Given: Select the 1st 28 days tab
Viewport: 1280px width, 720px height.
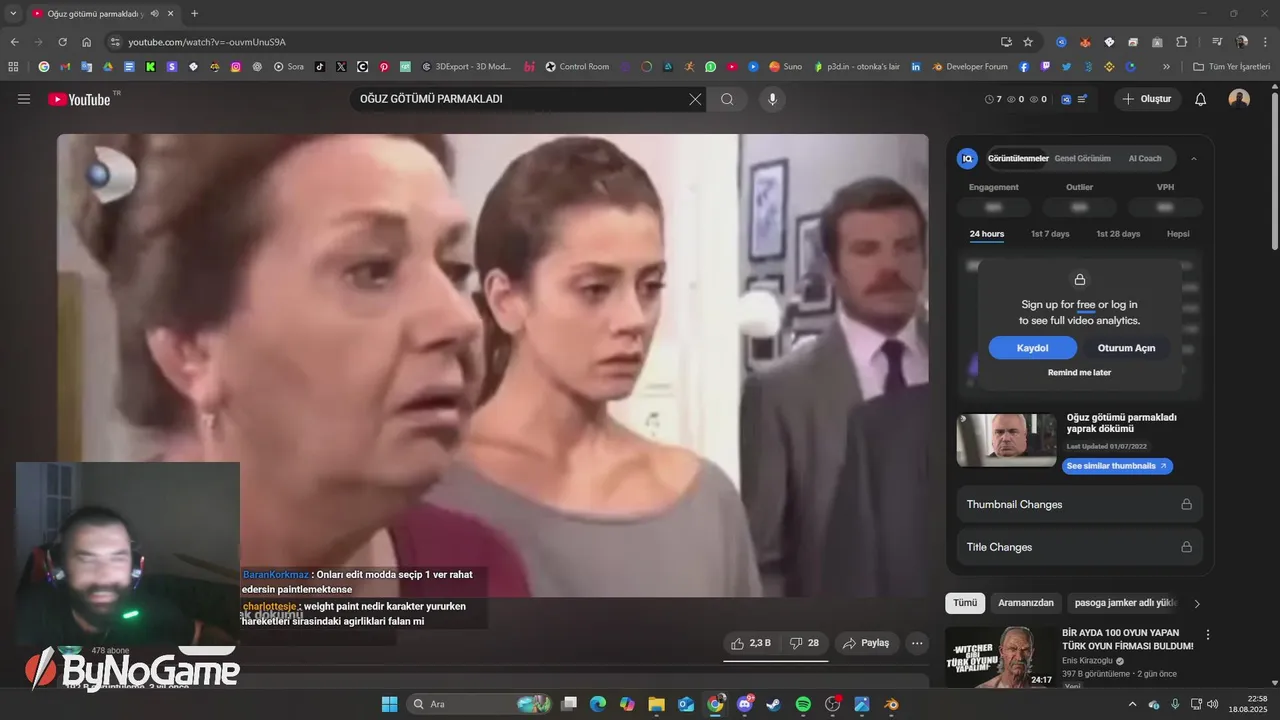Looking at the screenshot, I should point(1118,234).
